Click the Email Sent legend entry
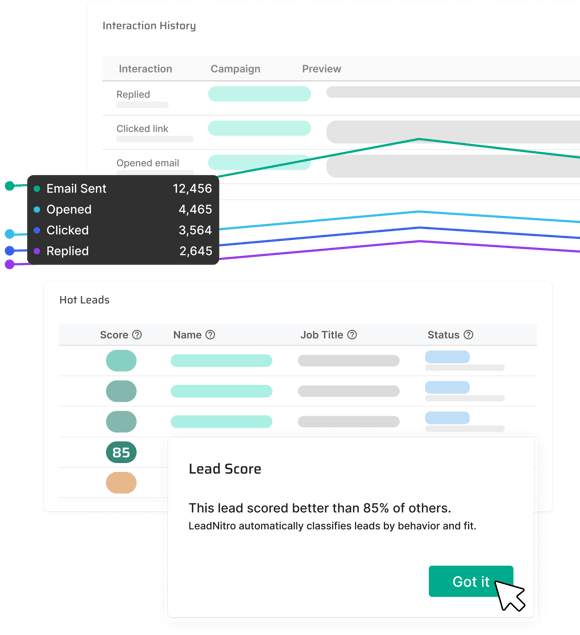 click(123, 188)
